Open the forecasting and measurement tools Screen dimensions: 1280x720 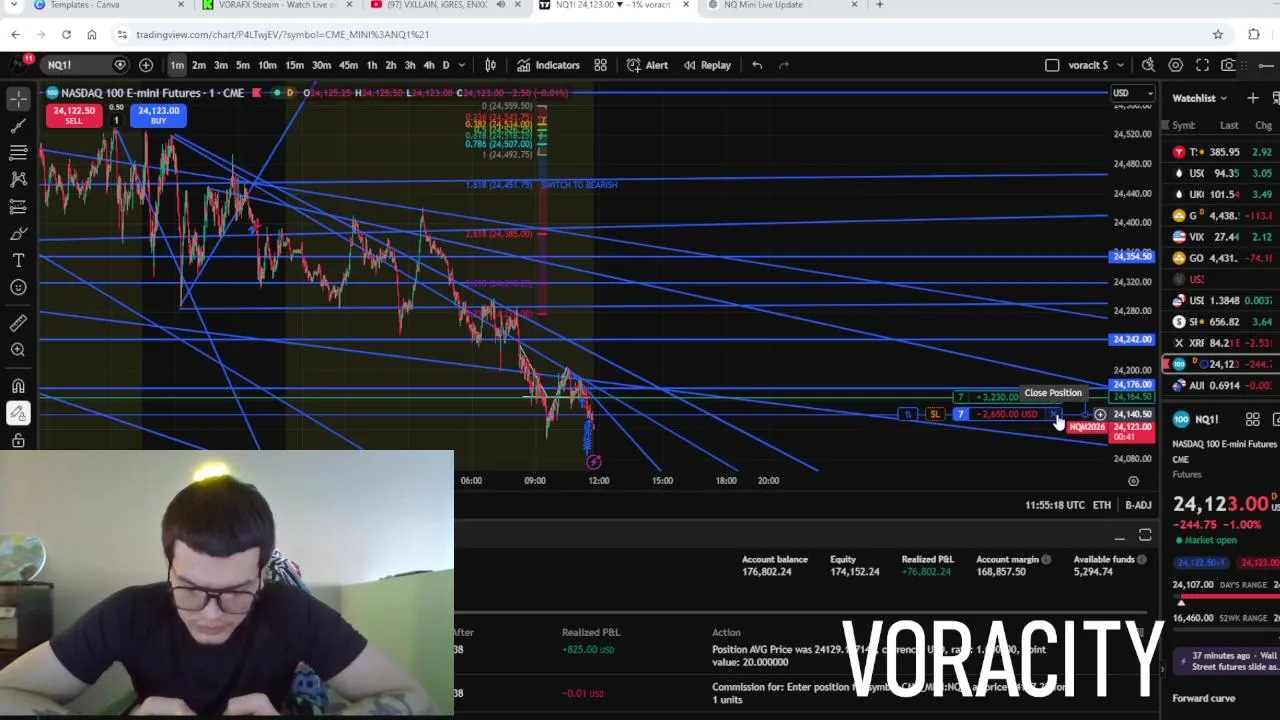18,207
